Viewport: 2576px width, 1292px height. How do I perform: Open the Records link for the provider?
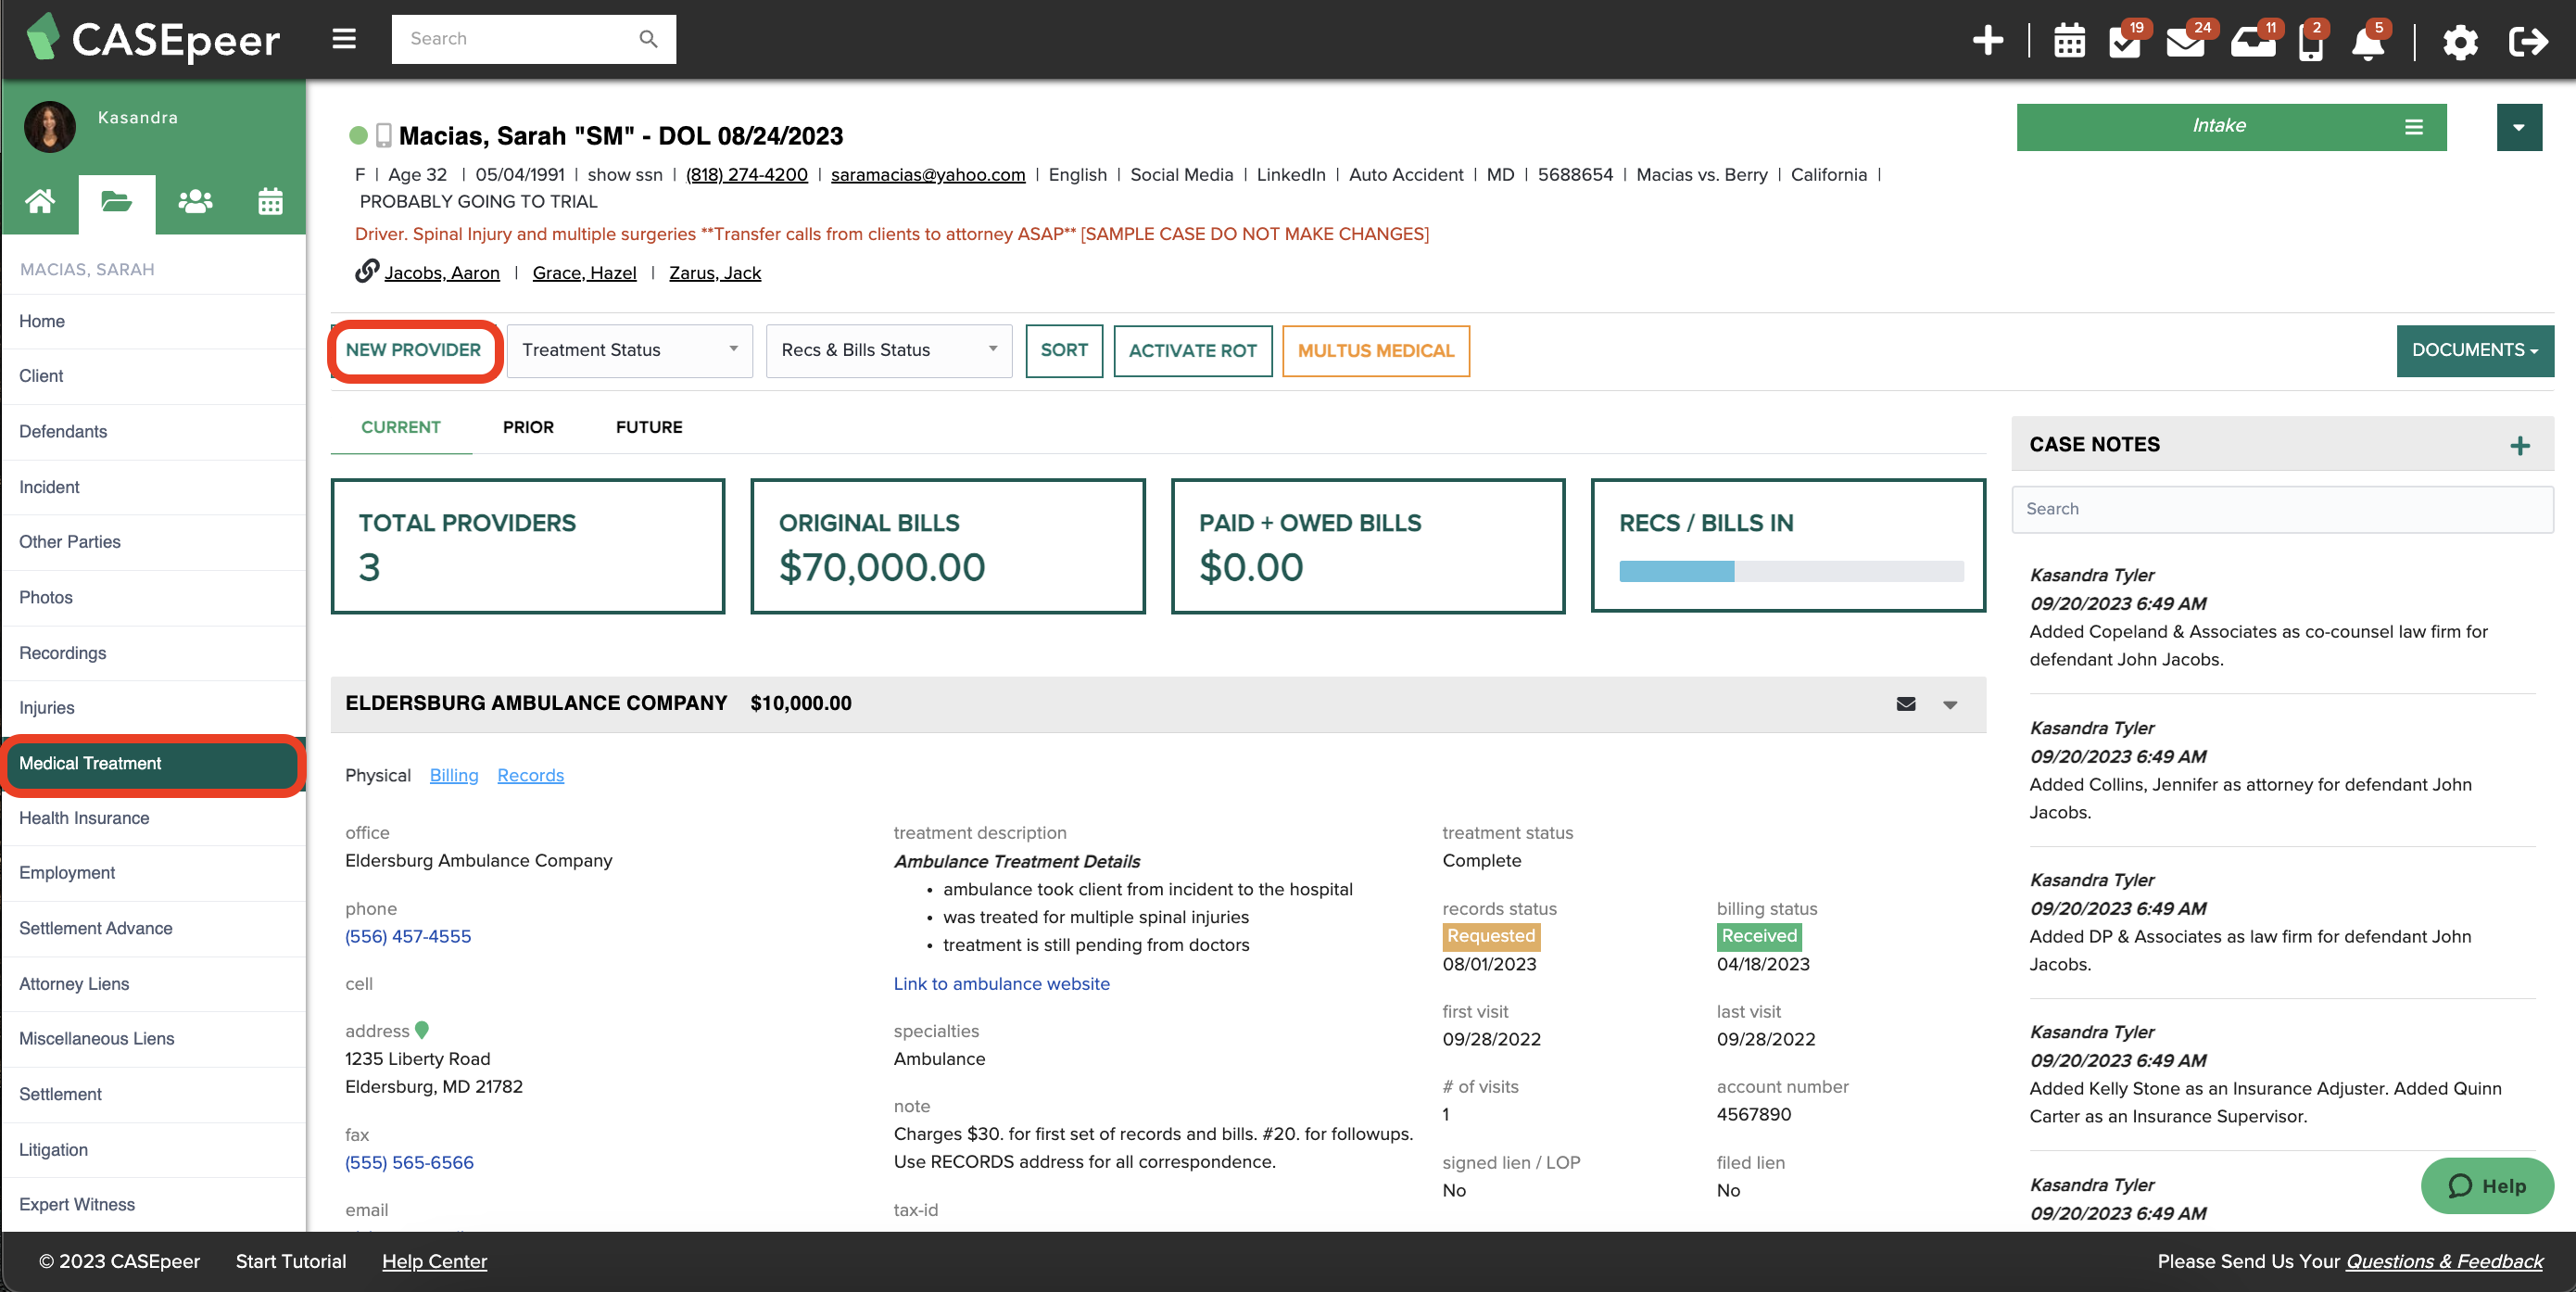tap(530, 775)
